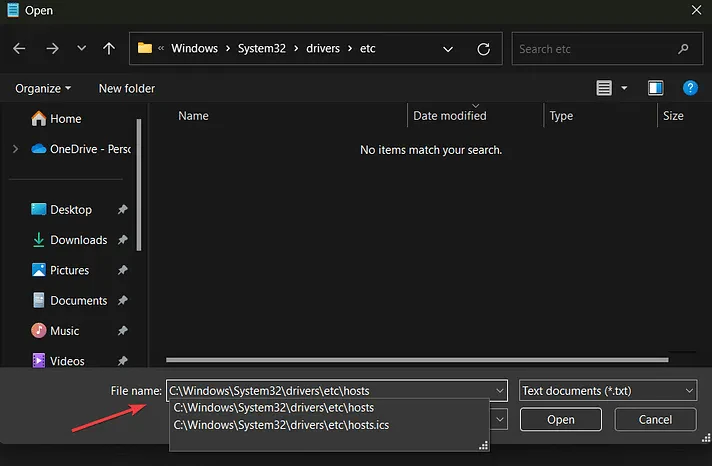Toggle the preview pane
The width and height of the screenshot is (712, 466).
655,88
